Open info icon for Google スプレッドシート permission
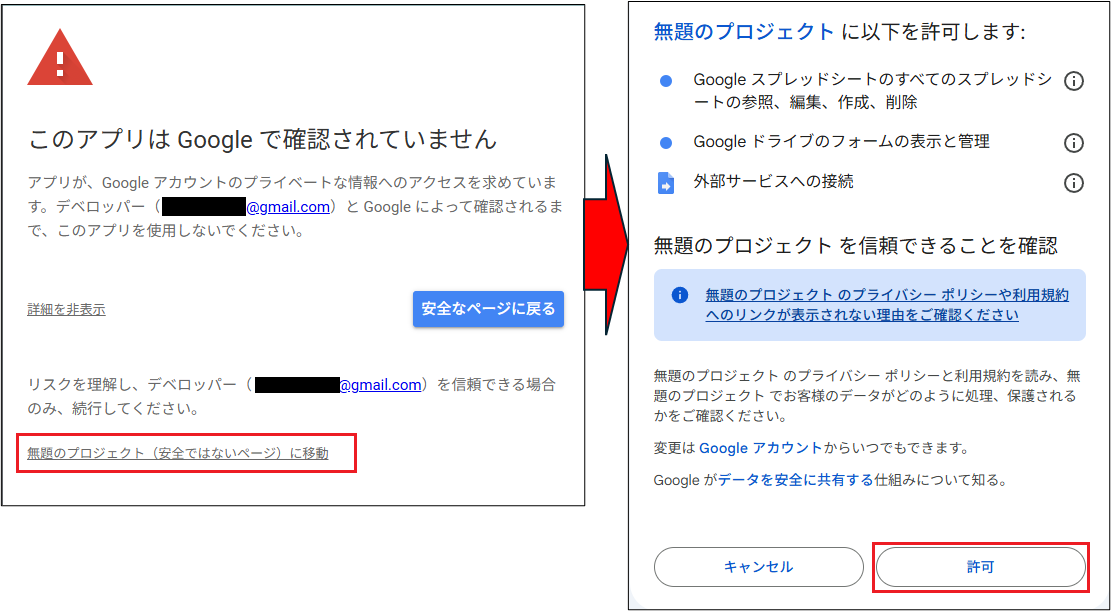 tap(1073, 81)
